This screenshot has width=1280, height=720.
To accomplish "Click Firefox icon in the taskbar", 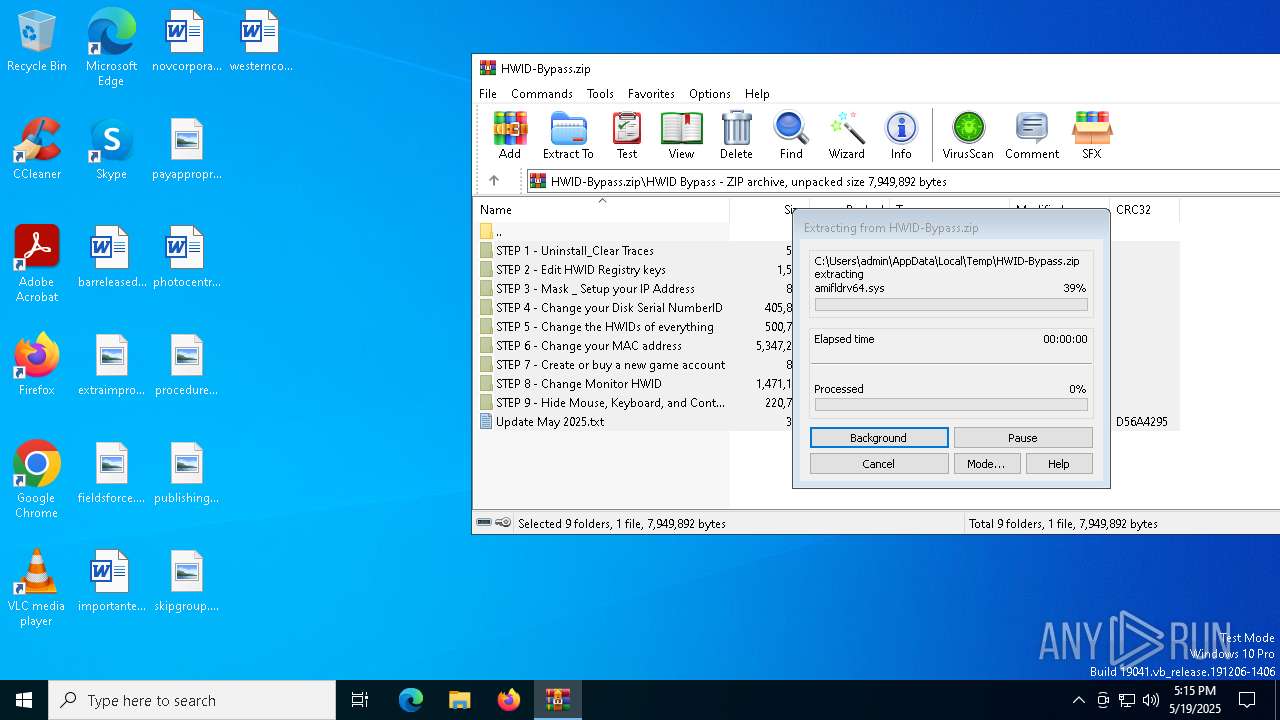I will click(x=509, y=700).
